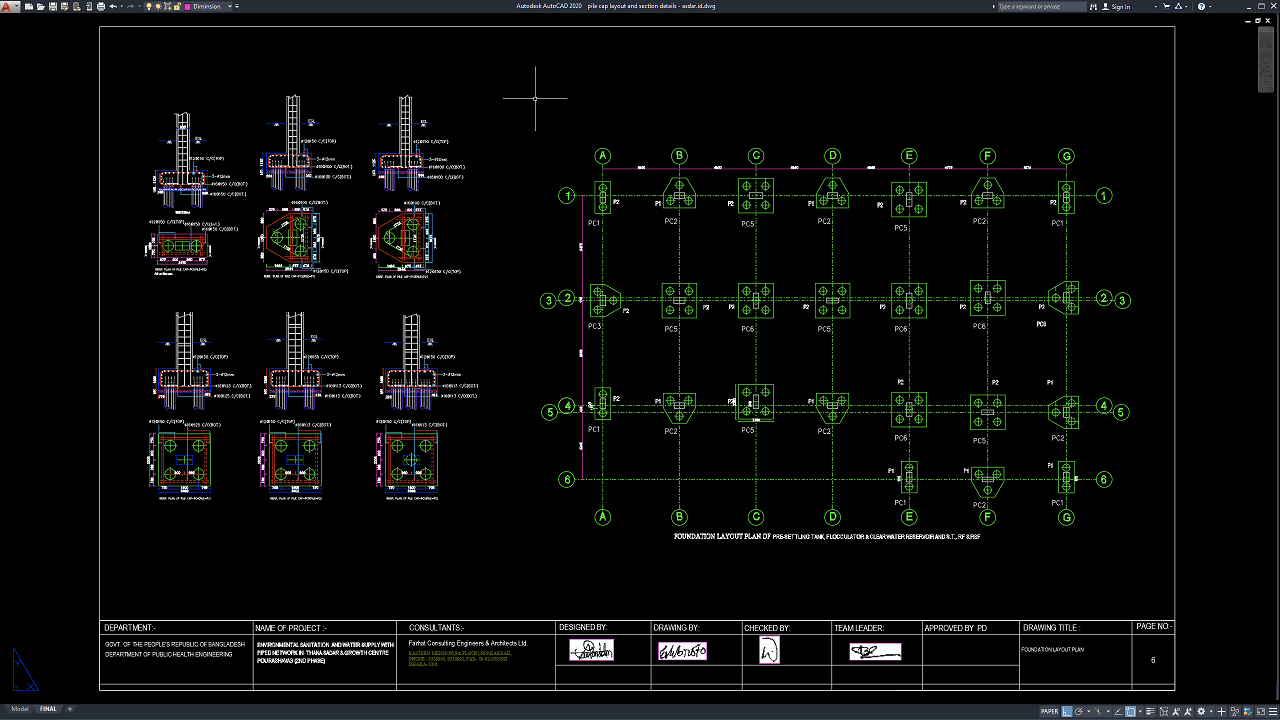Screen dimensions: 1280x720
Task: Click Show annotation objects status icon
Action: [x=1176, y=712]
